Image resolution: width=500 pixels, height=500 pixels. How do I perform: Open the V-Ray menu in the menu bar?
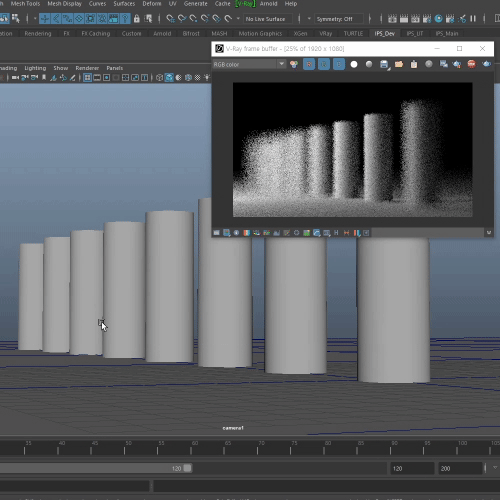pyautogui.click(x=245, y=4)
